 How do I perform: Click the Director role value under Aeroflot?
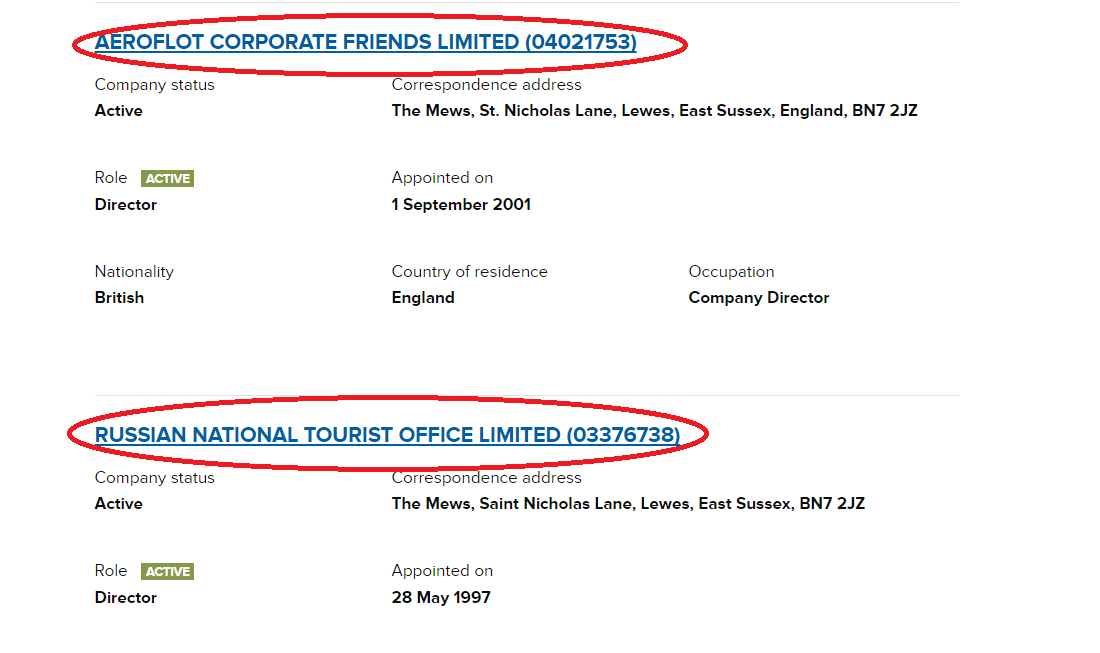coord(126,205)
